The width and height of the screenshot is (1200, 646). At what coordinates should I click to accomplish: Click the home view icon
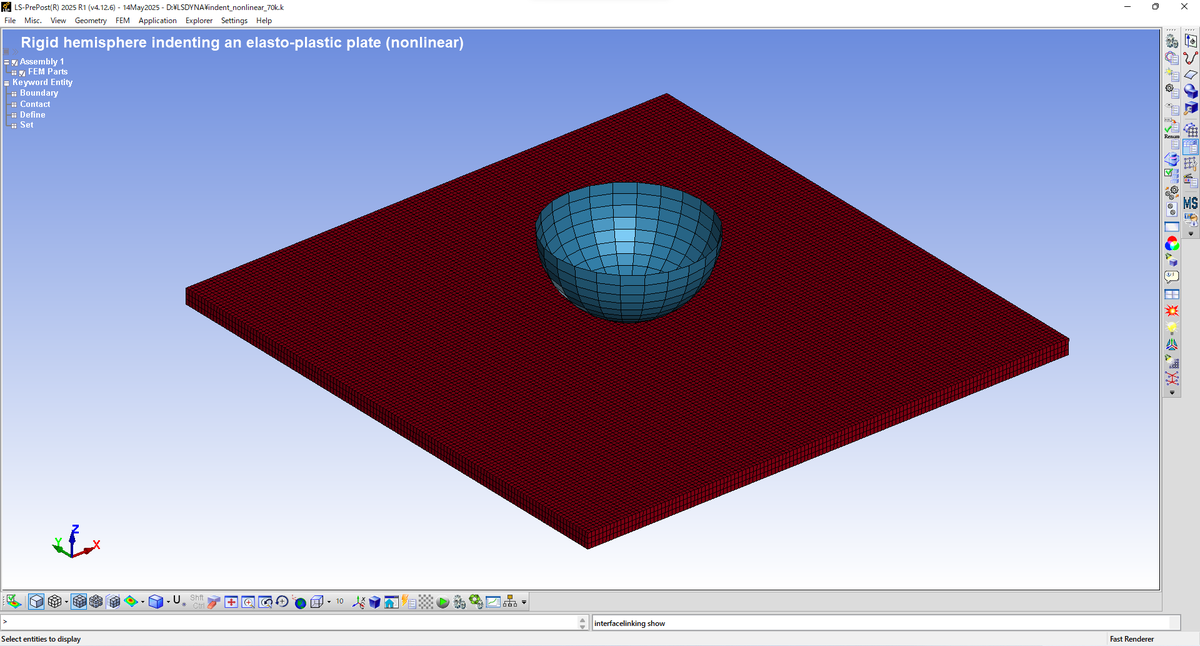pyautogui.click(x=391, y=602)
